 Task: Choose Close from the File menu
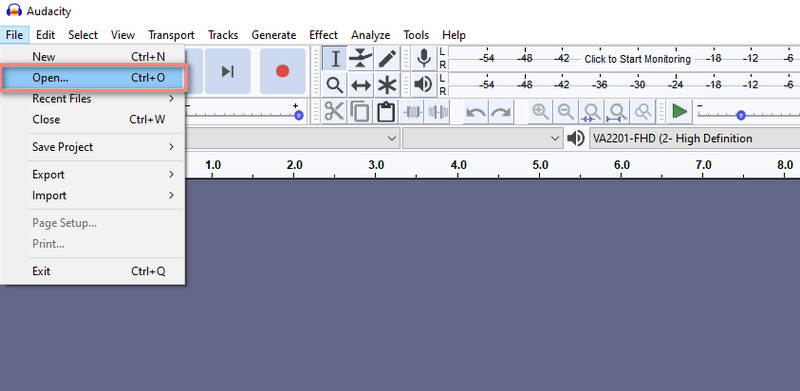coord(92,119)
